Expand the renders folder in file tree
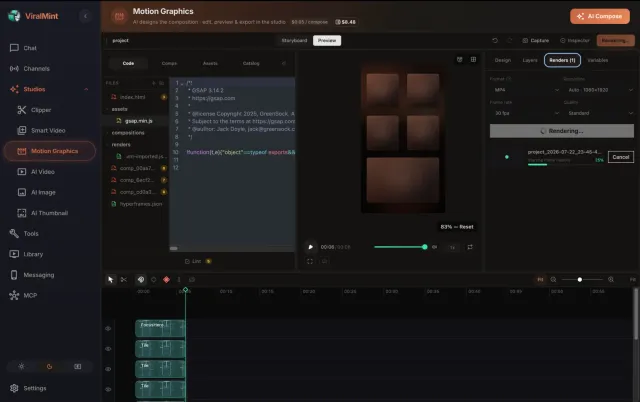Image resolution: width=640 pixels, height=402 pixels. coord(121,144)
